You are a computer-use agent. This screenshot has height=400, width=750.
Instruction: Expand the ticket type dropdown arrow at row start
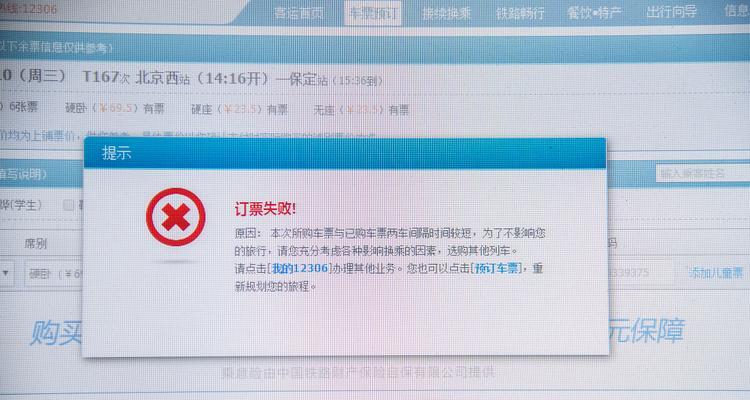6,273
